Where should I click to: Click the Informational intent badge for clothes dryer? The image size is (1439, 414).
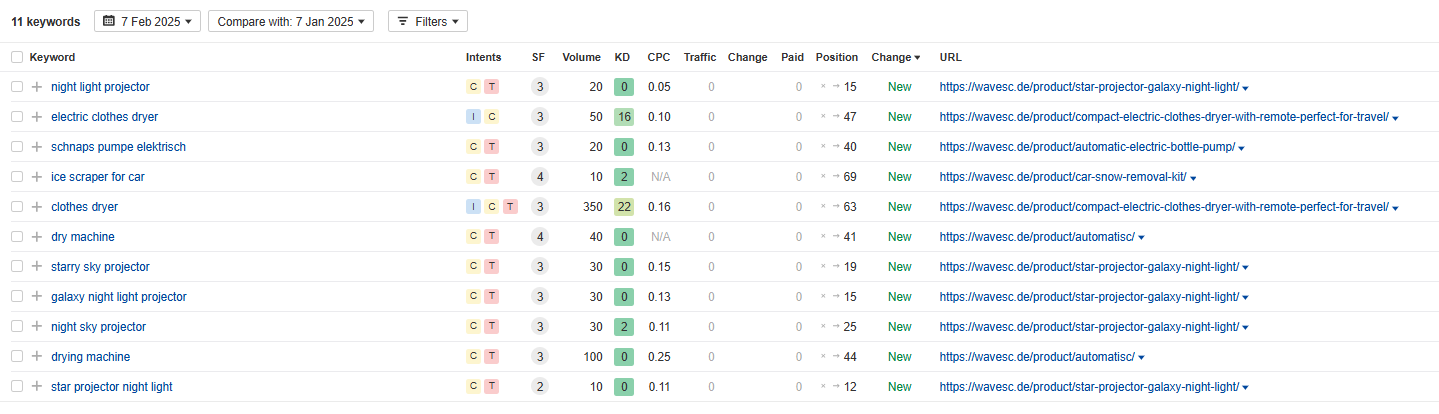(473, 207)
